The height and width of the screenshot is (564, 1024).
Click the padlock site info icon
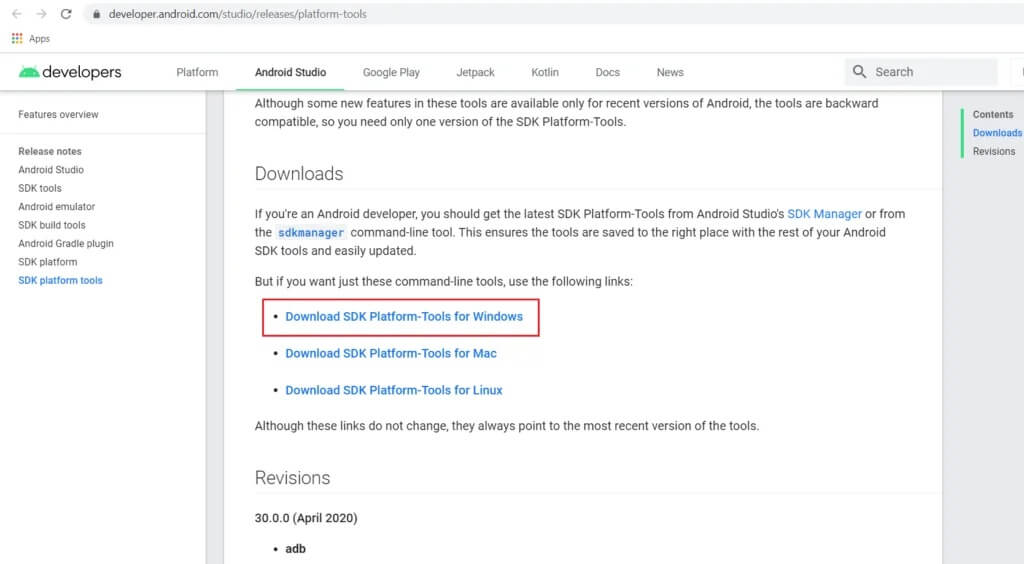tap(96, 15)
